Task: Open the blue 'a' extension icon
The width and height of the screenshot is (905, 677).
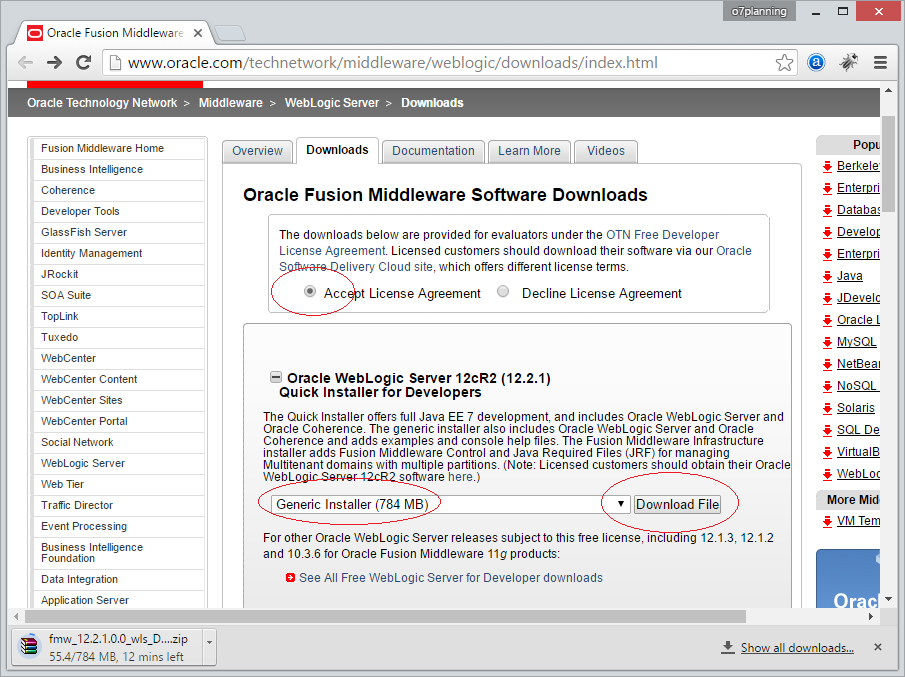Action: (816, 62)
